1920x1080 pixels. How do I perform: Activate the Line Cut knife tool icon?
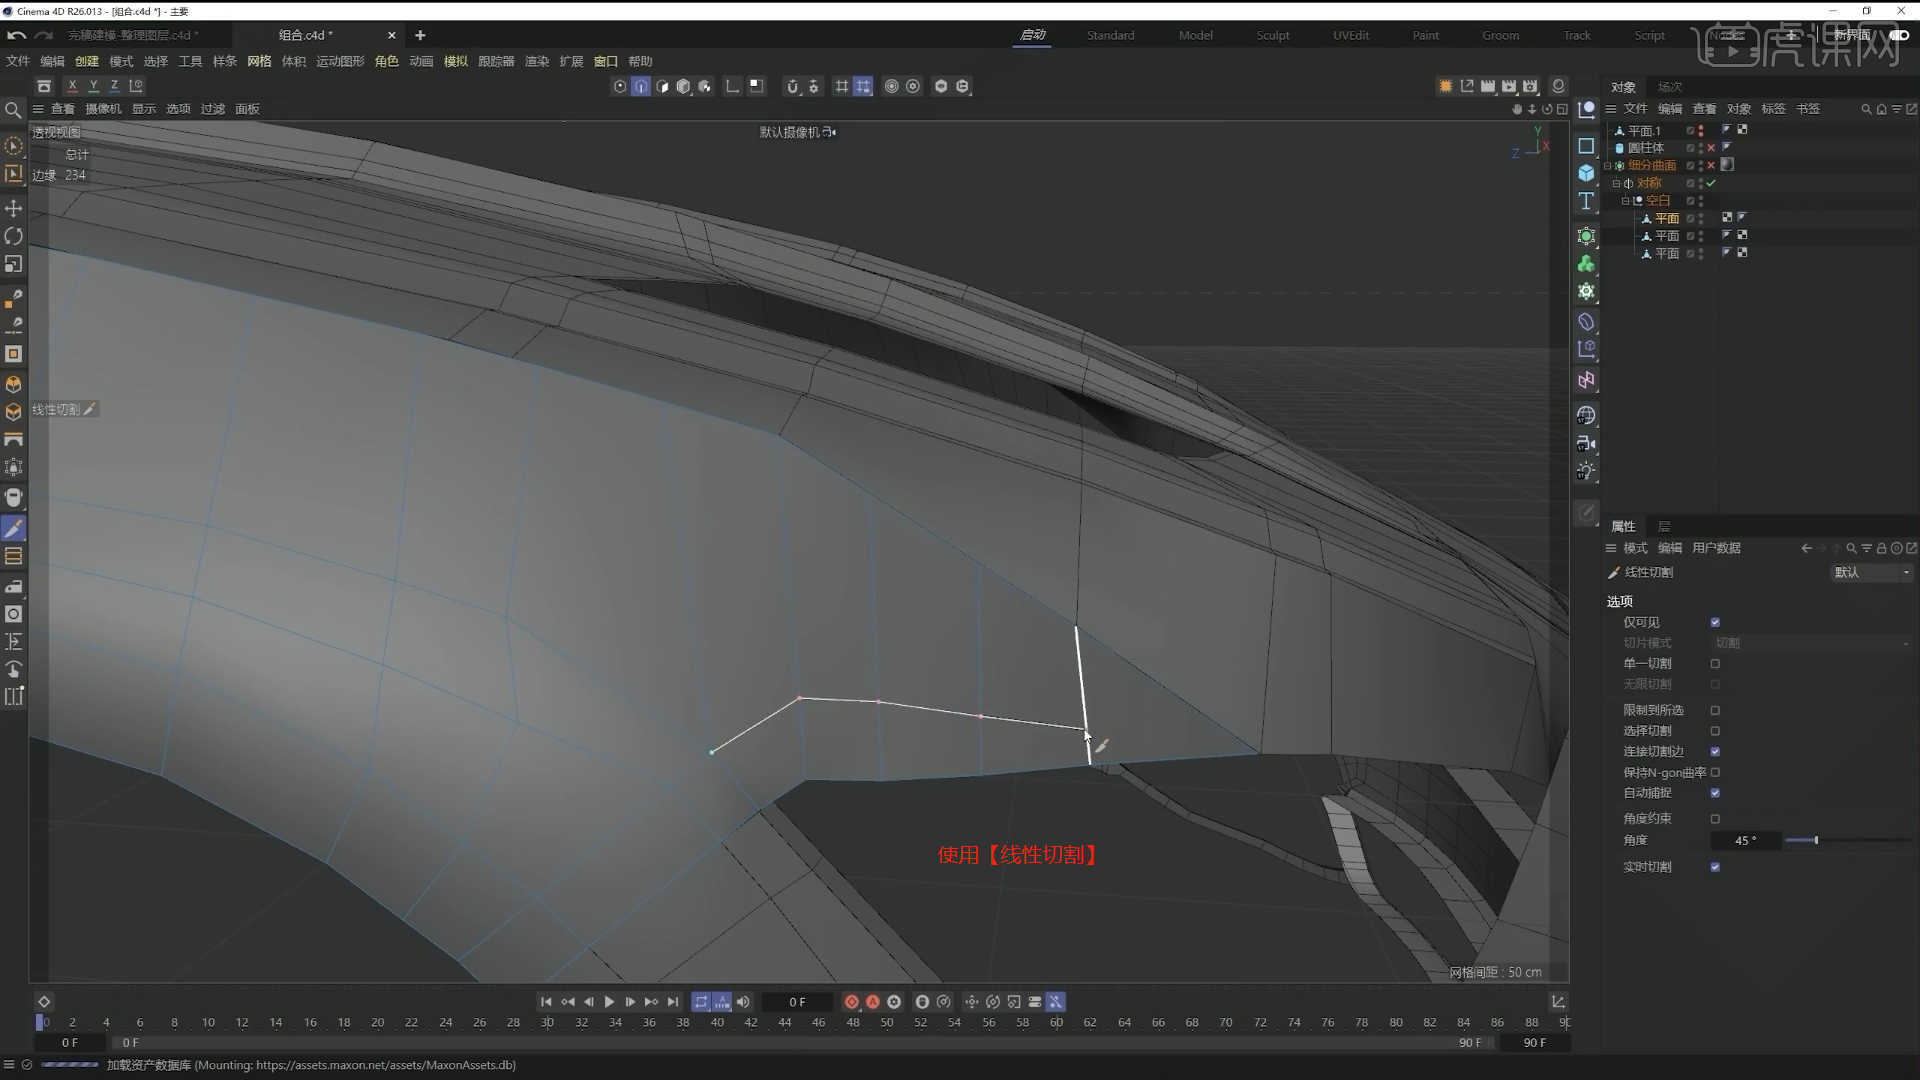click(14, 528)
